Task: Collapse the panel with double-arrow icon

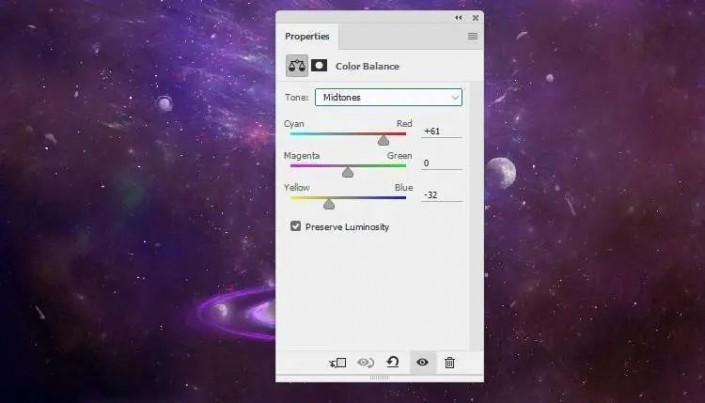Action: pyautogui.click(x=458, y=18)
